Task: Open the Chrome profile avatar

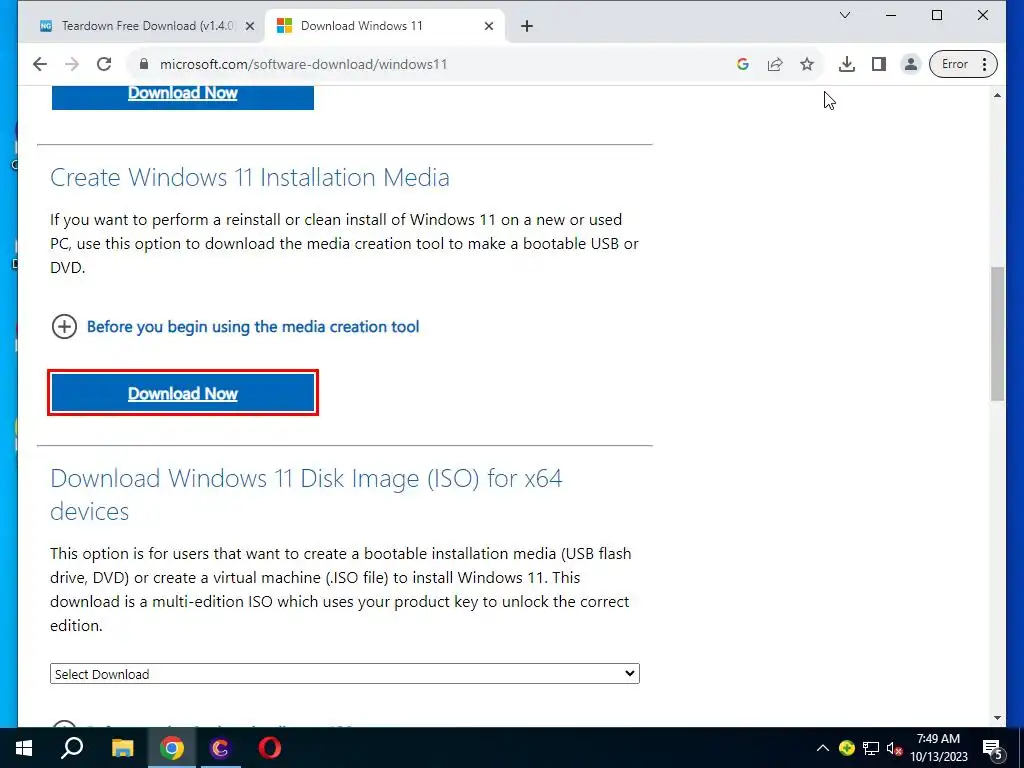Action: pyautogui.click(x=910, y=64)
